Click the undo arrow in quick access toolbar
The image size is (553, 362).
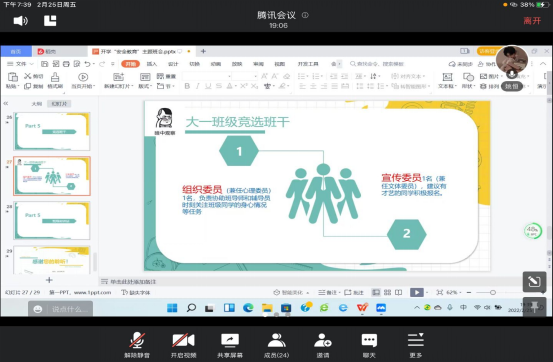click(x=87, y=64)
